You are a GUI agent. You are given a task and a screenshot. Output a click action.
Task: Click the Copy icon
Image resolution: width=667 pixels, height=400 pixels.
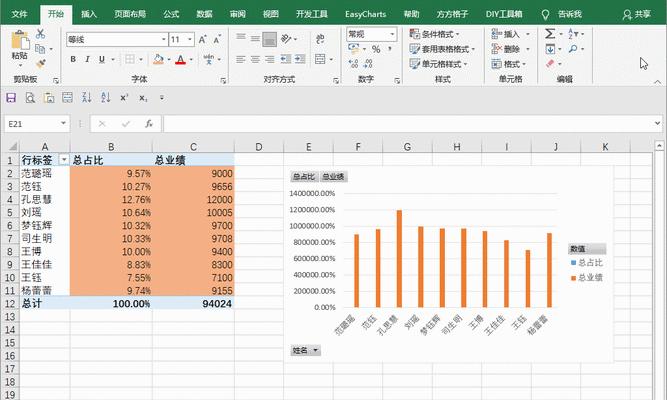(40, 49)
